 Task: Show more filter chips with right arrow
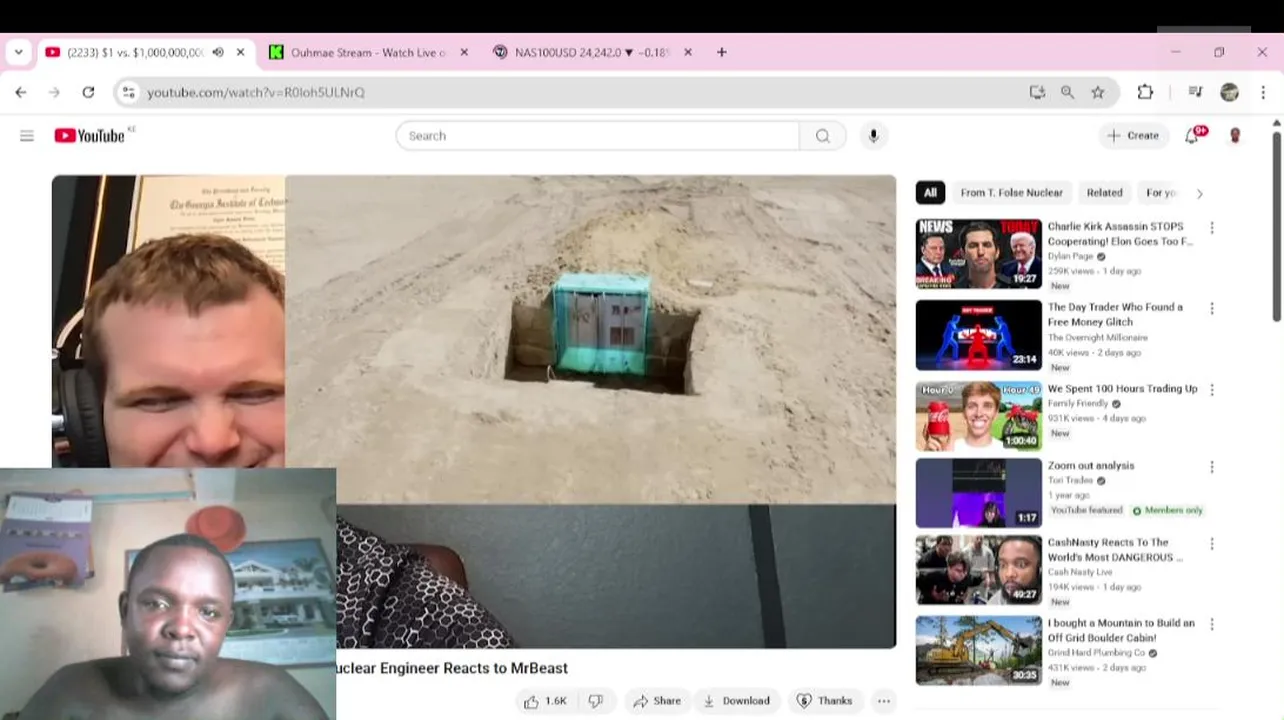pos(1199,193)
